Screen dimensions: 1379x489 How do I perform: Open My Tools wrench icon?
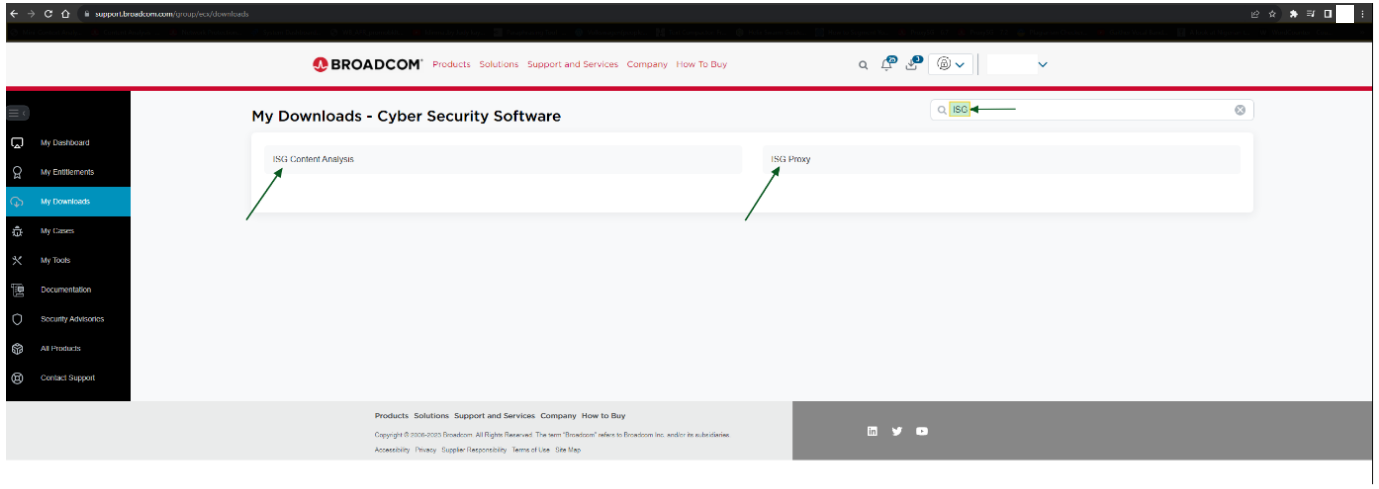click(16, 260)
